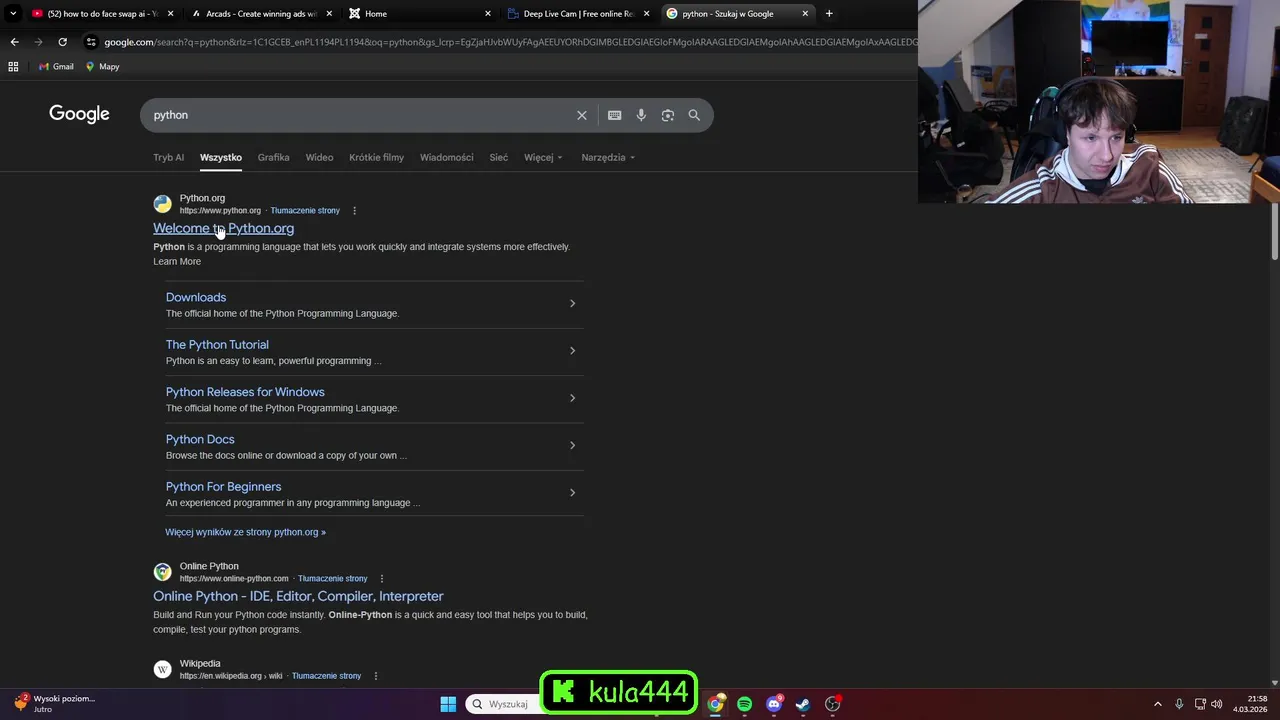This screenshot has width=1280, height=720.
Task: Open The Python Tutorial sitelink
Action: 217,344
